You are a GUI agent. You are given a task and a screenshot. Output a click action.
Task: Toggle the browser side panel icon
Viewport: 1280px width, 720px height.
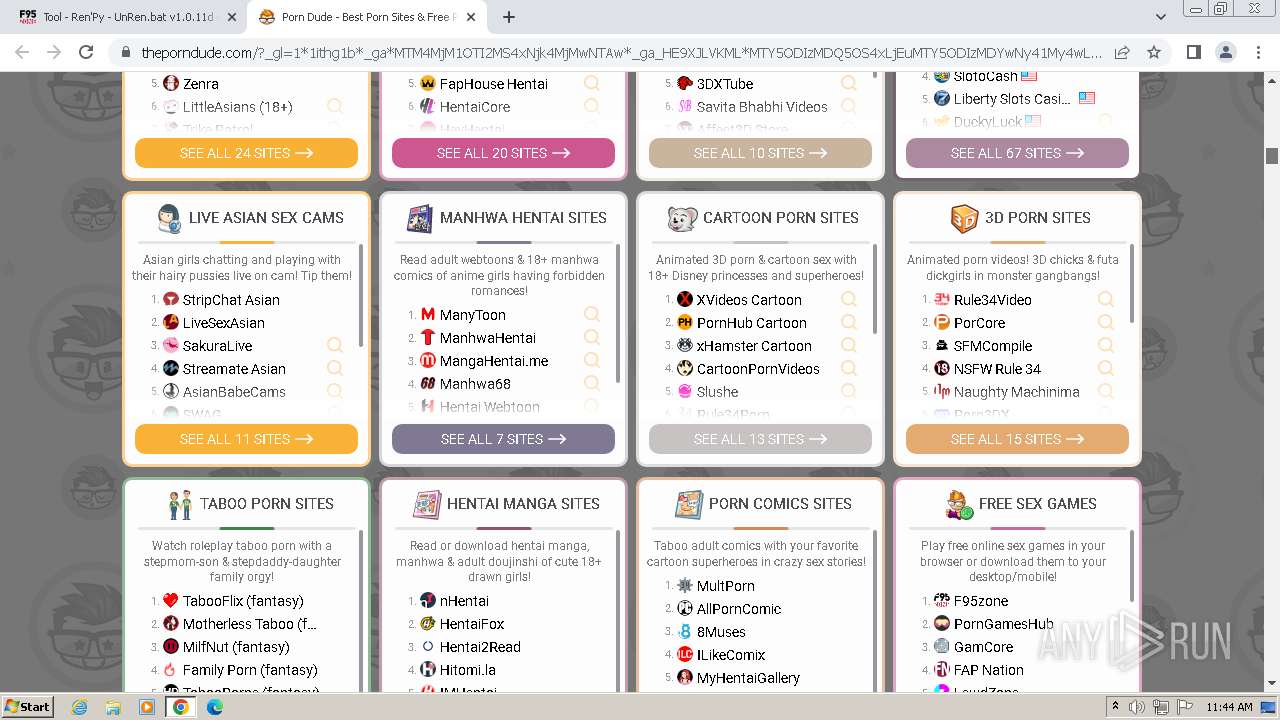coord(1193,52)
